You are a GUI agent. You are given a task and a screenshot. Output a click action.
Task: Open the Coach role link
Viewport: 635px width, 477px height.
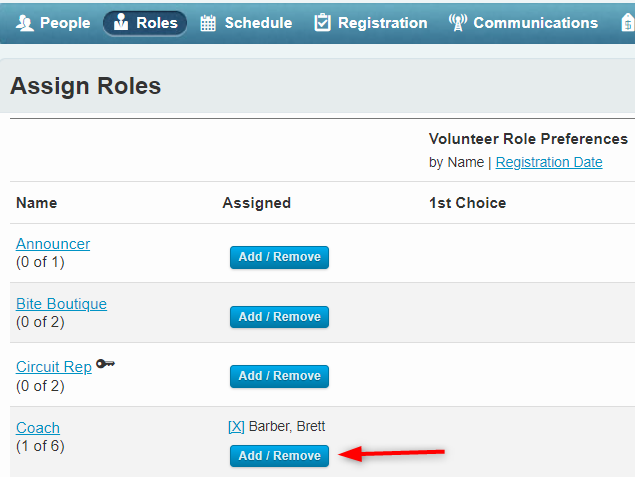tap(38, 428)
